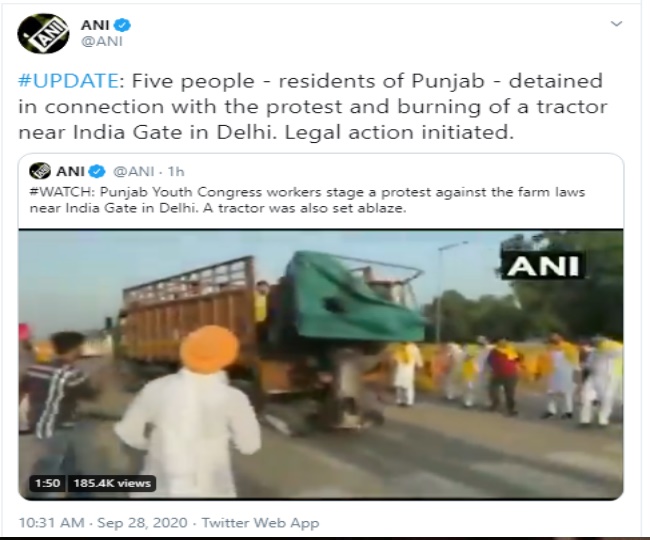Open the 1h timestamp of quoted tweet

pyautogui.click(x=176, y=172)
